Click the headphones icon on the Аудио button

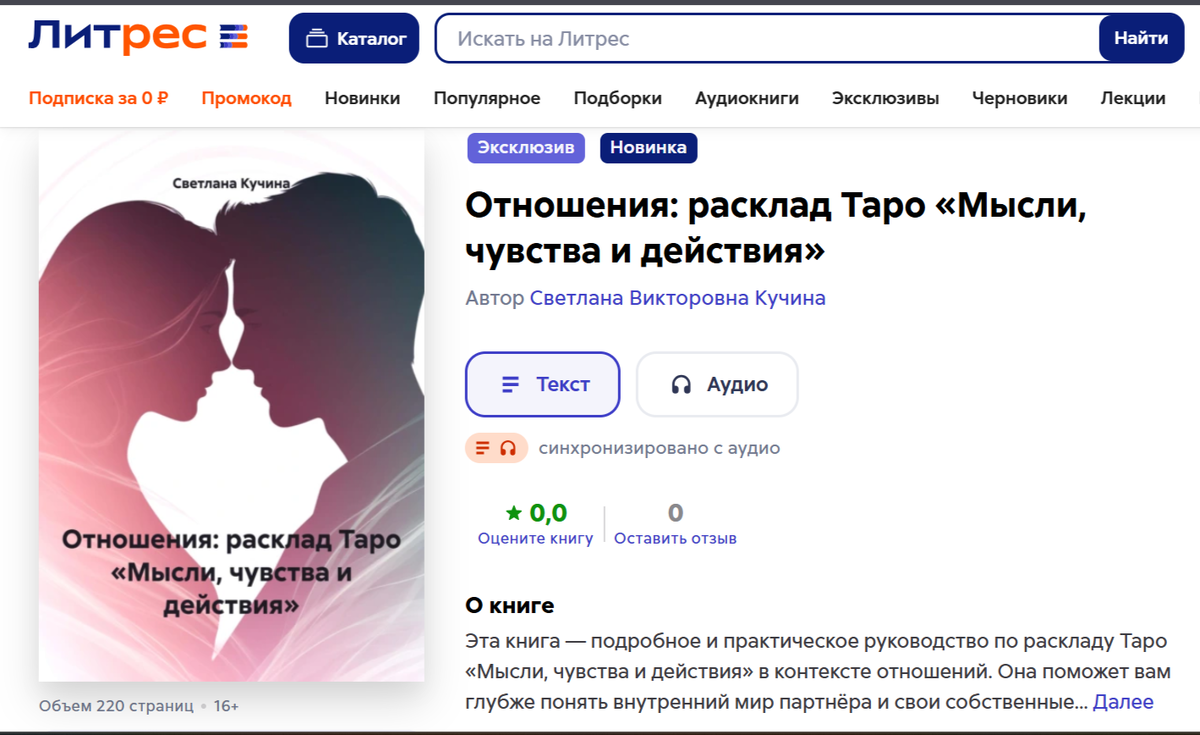(x=682, y=384)
